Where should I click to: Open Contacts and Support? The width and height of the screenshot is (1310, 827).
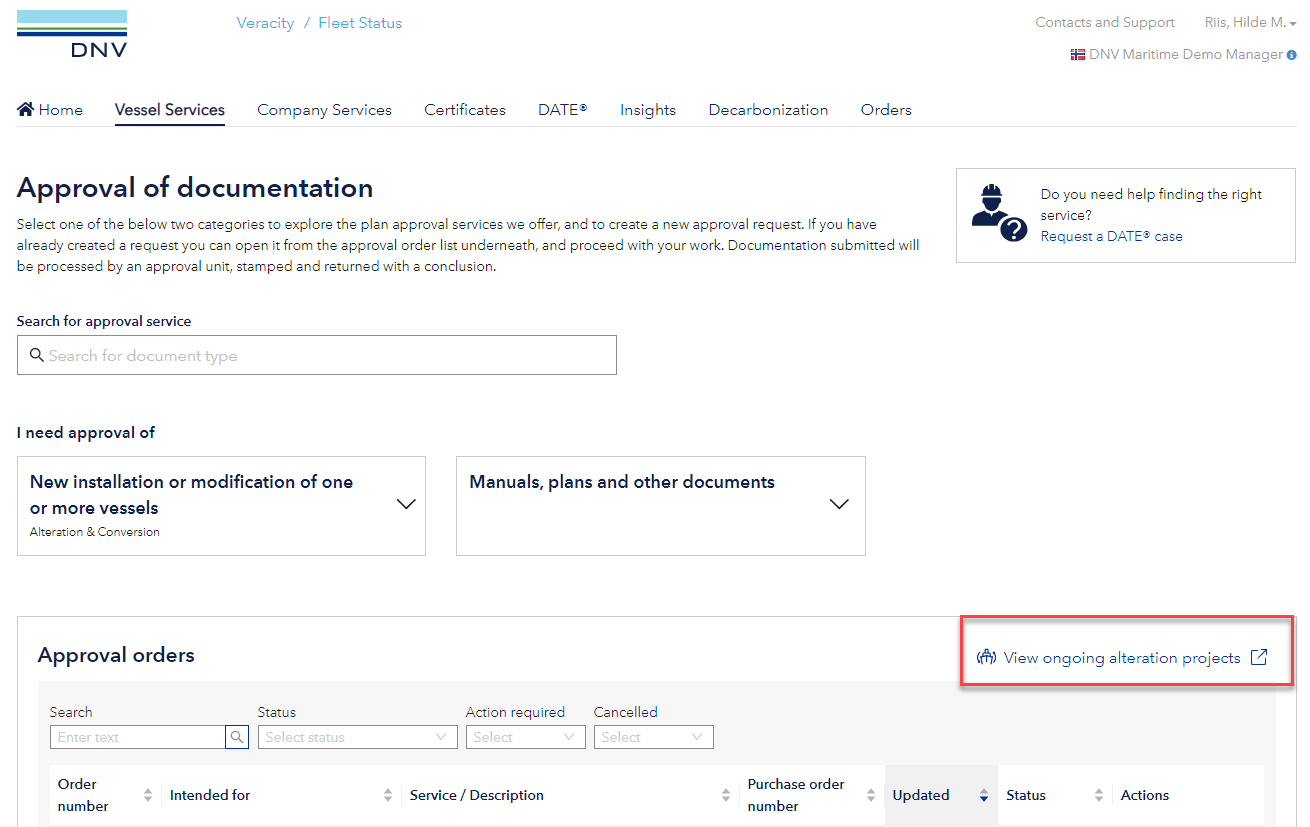(x=1104, y=23)
